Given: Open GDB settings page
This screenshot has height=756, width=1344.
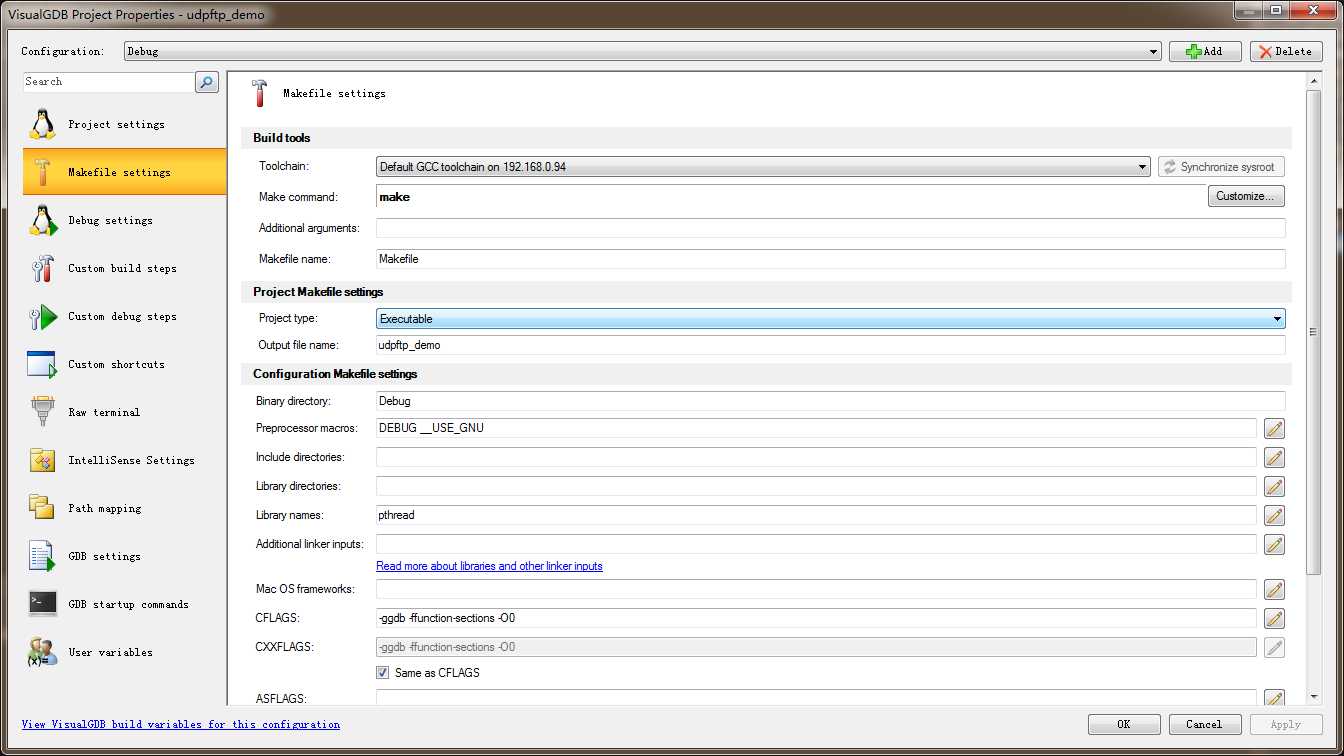Looking at the screenshot, I should (x=124, y=556).
